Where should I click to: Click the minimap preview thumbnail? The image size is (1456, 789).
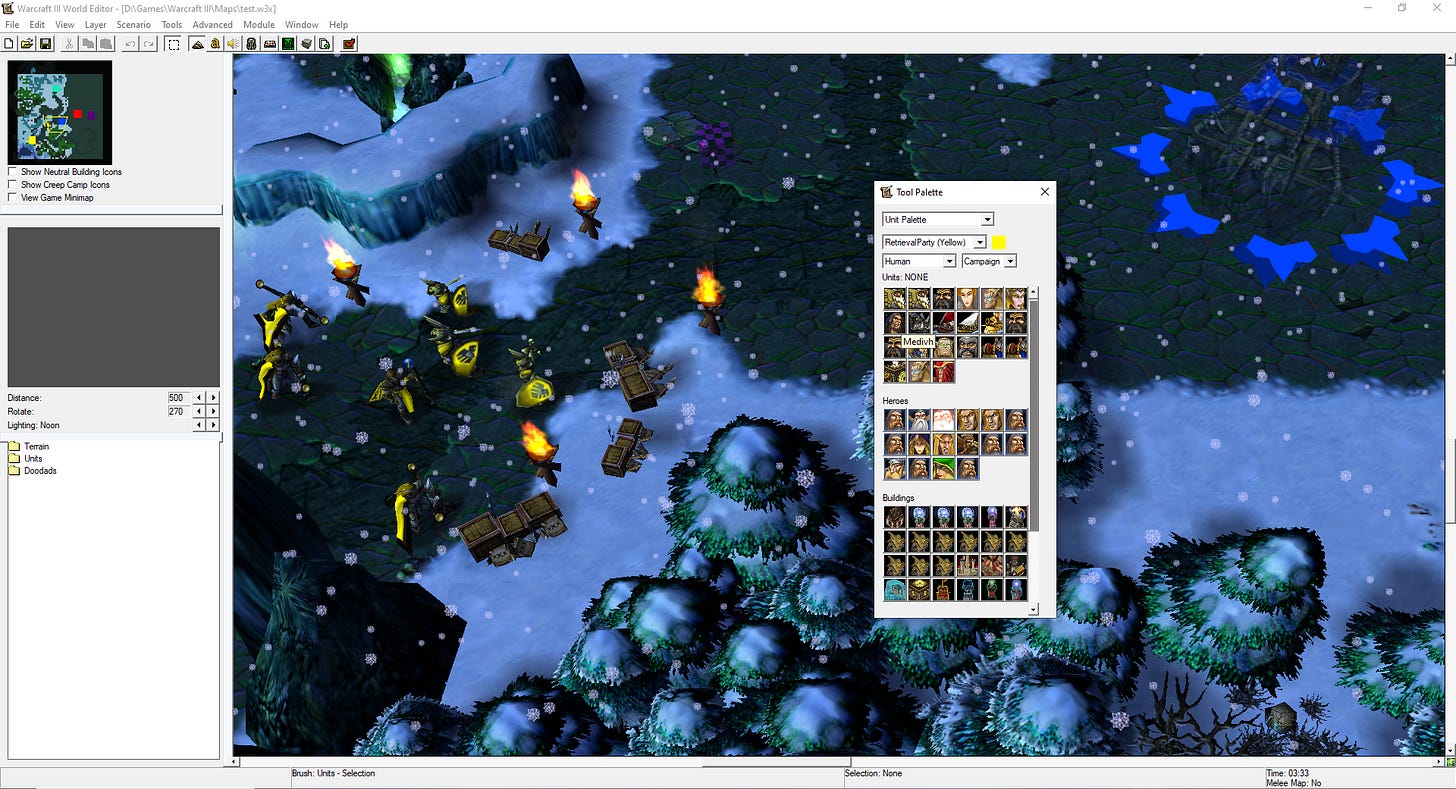[60, 113]
